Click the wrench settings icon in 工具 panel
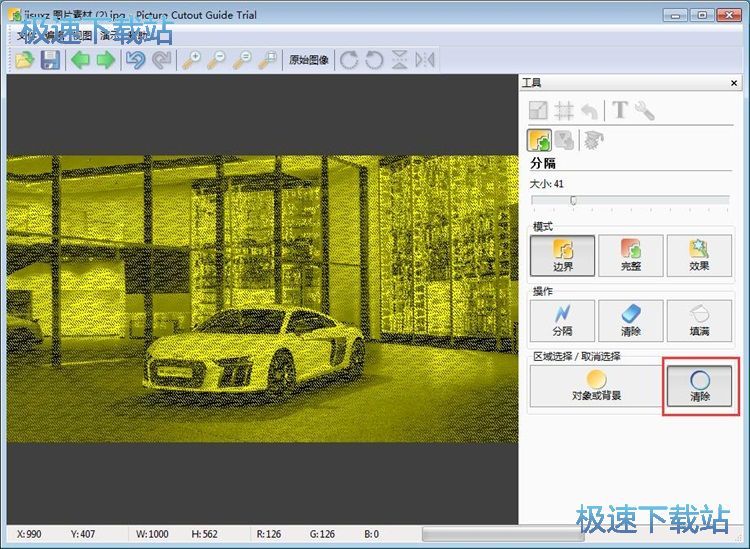Viewport: 750px width, 549px height. (645, 111)
